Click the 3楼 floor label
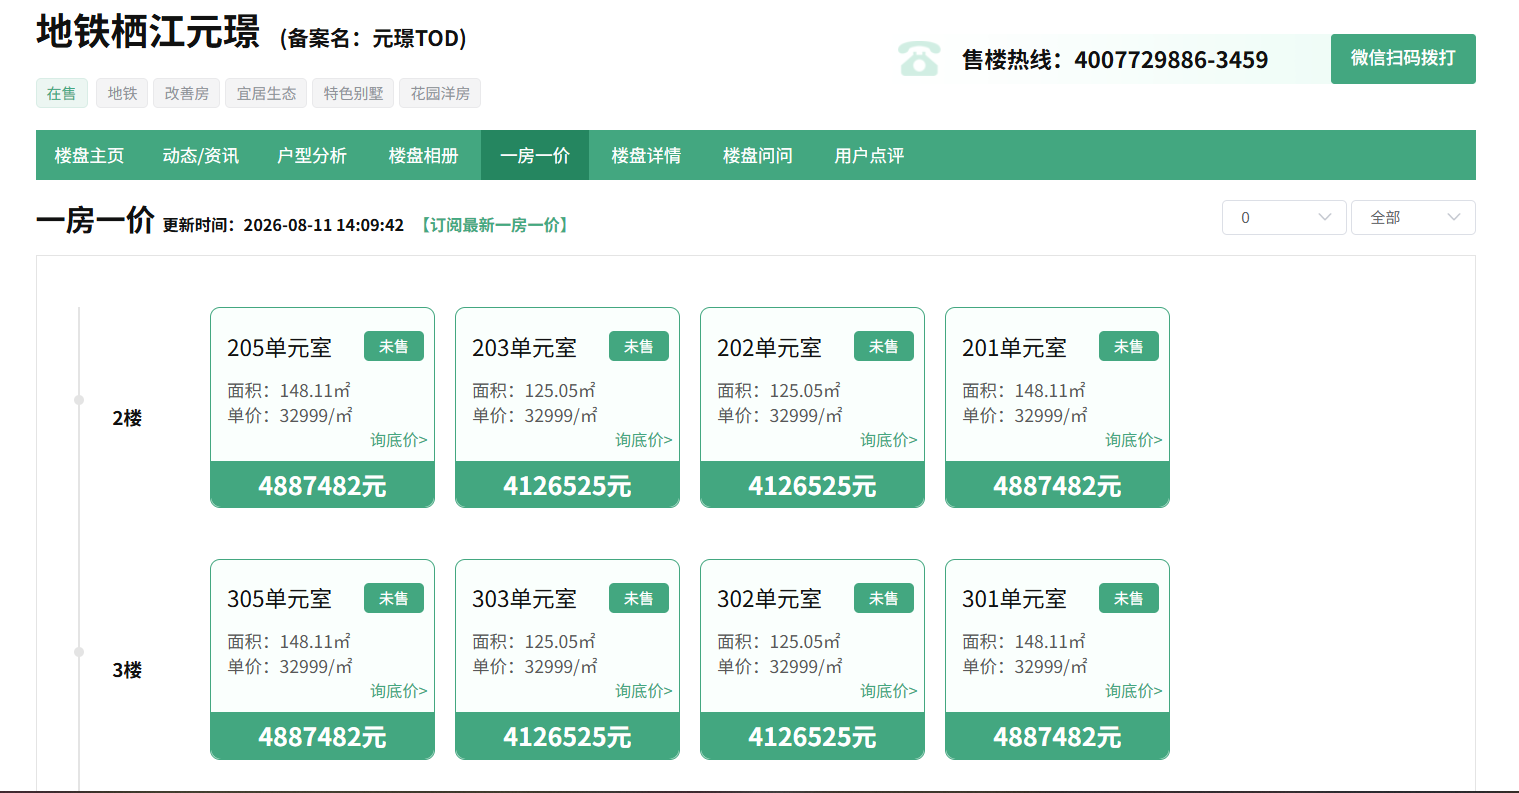The image size is (1519, 793). point(127,670)
